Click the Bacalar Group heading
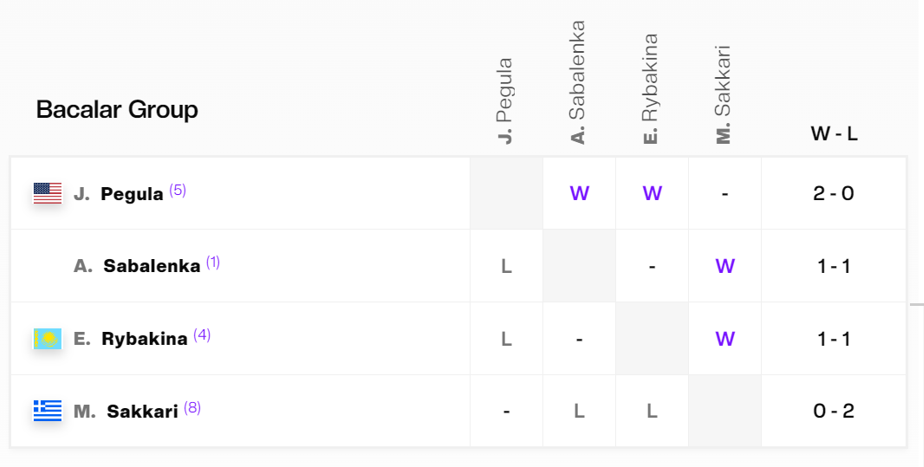Screen dimensions: 924x467 click(x=117, y=110)
